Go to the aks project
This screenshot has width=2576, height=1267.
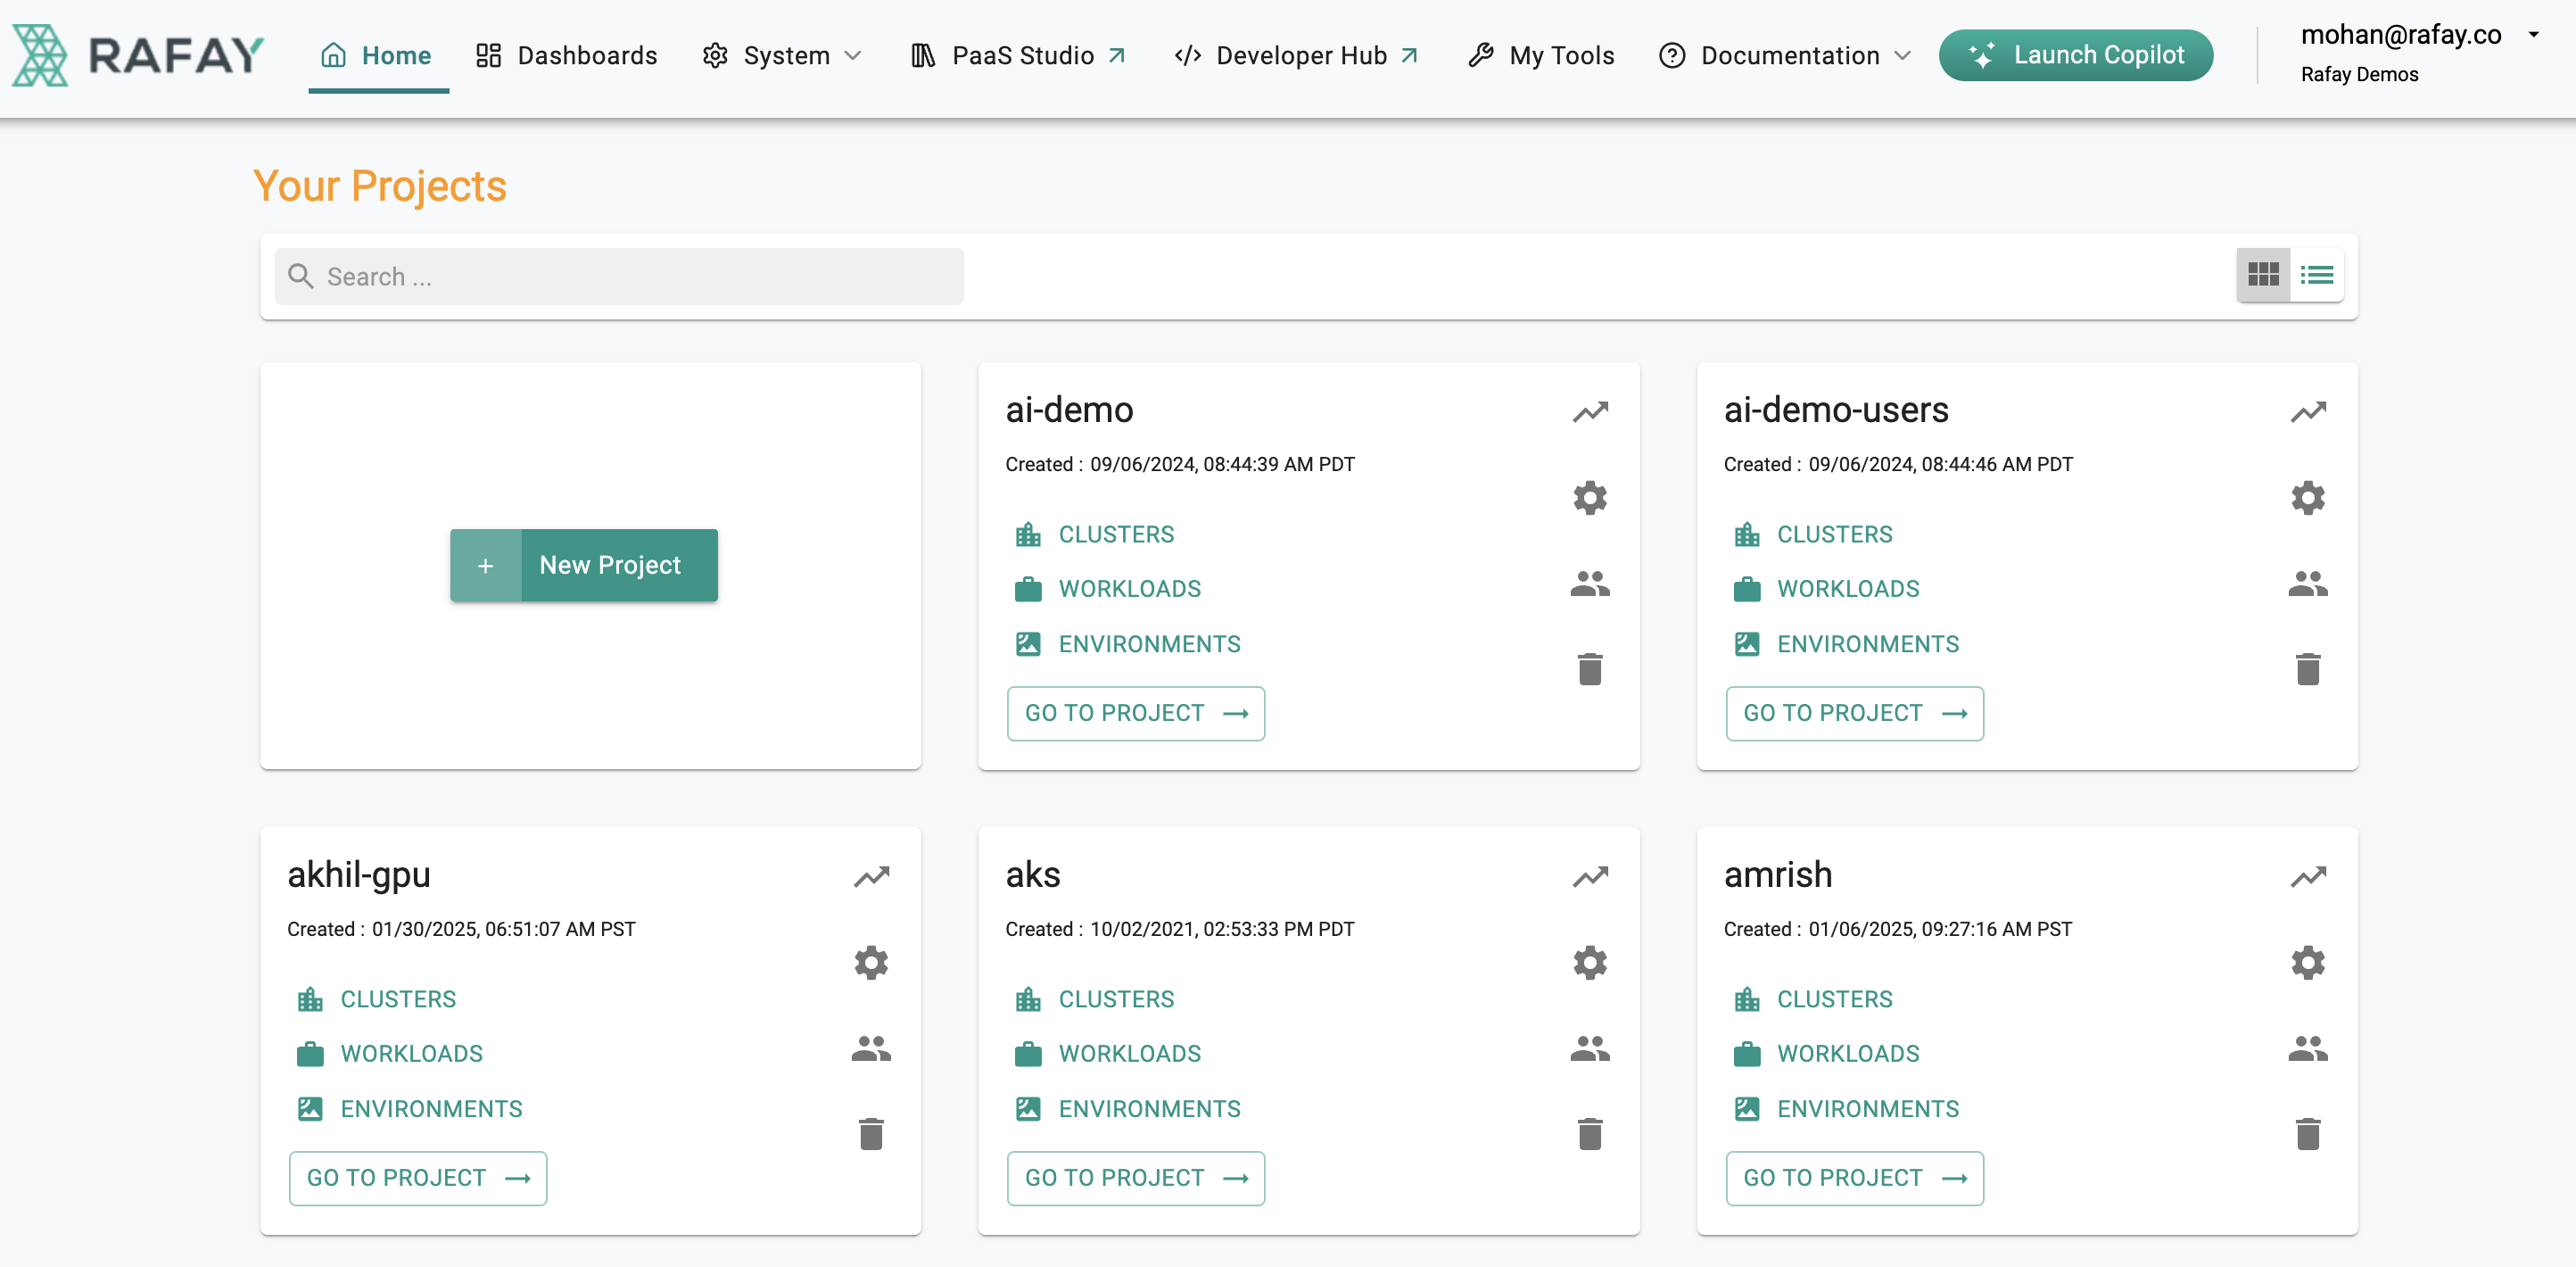tap(1136, 1178)
